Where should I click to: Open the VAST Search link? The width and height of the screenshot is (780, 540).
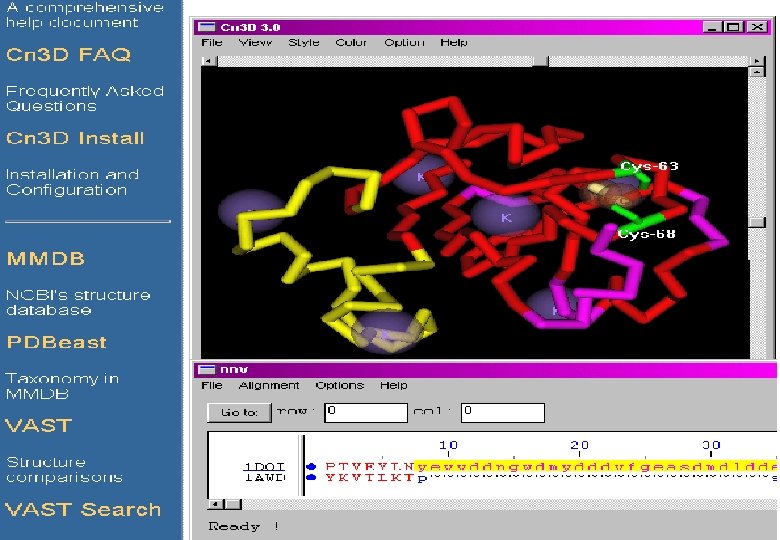coord(83,510)
